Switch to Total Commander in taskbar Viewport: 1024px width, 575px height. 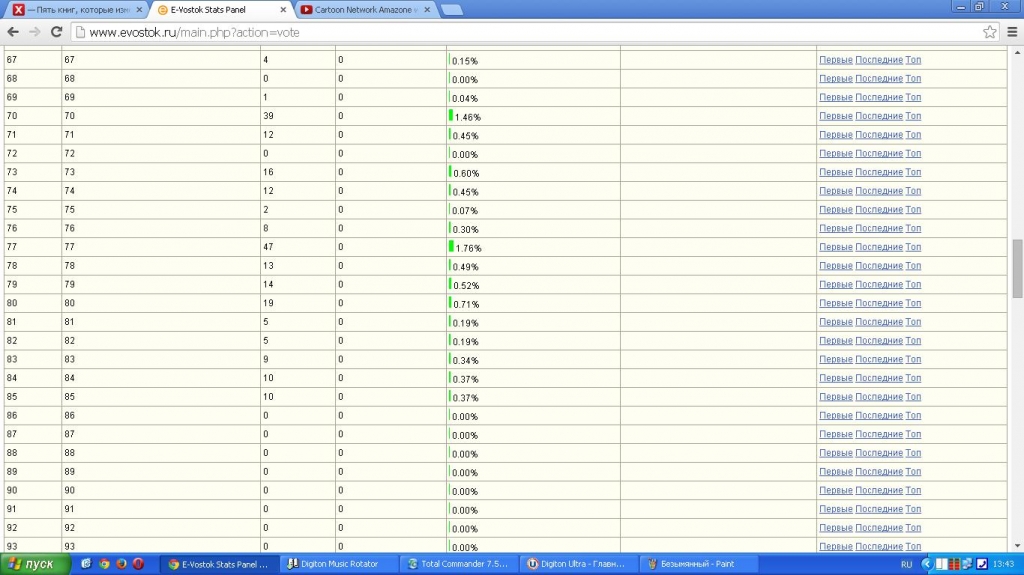coord(457,564)
